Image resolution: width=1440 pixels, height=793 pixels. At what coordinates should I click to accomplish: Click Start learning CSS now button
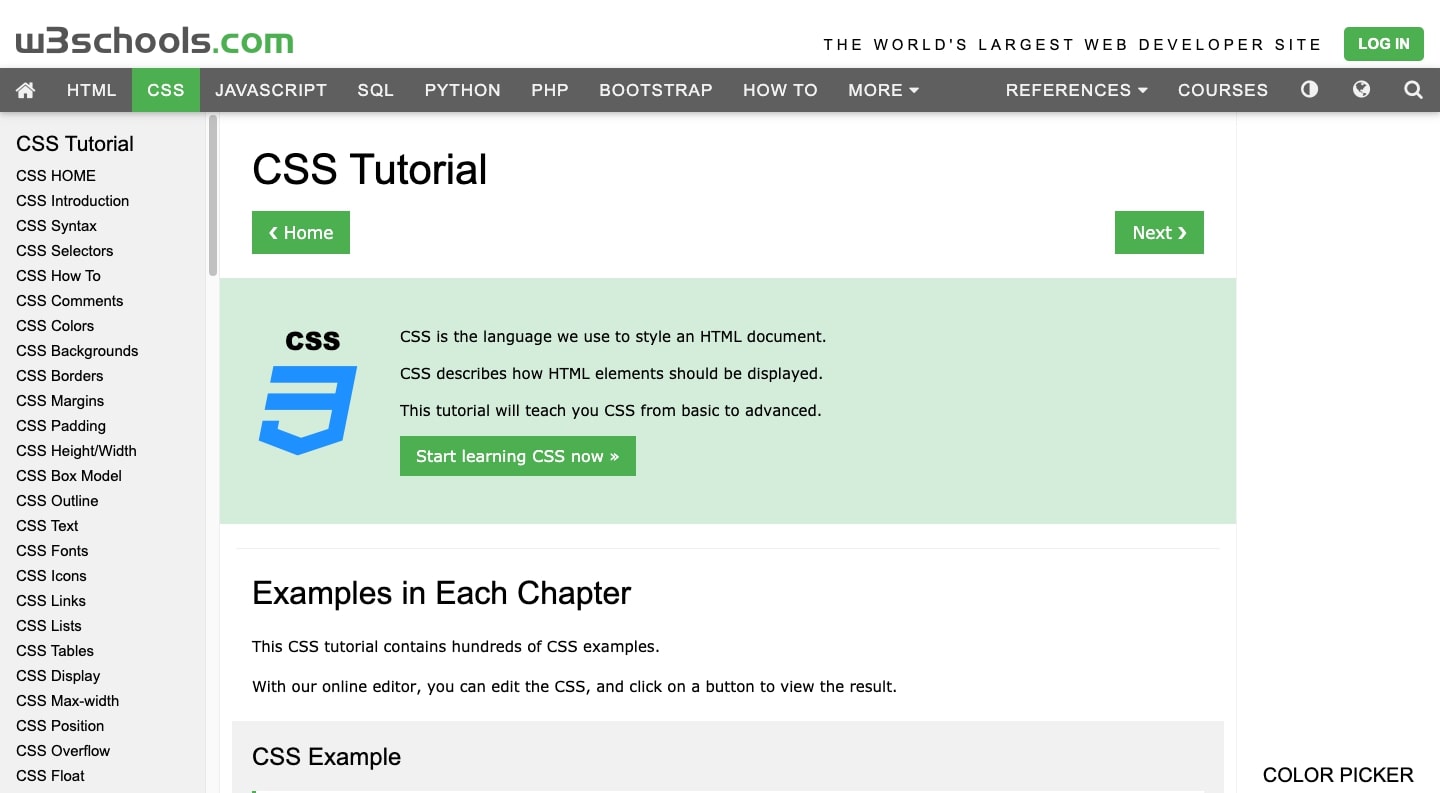point(518,456)
